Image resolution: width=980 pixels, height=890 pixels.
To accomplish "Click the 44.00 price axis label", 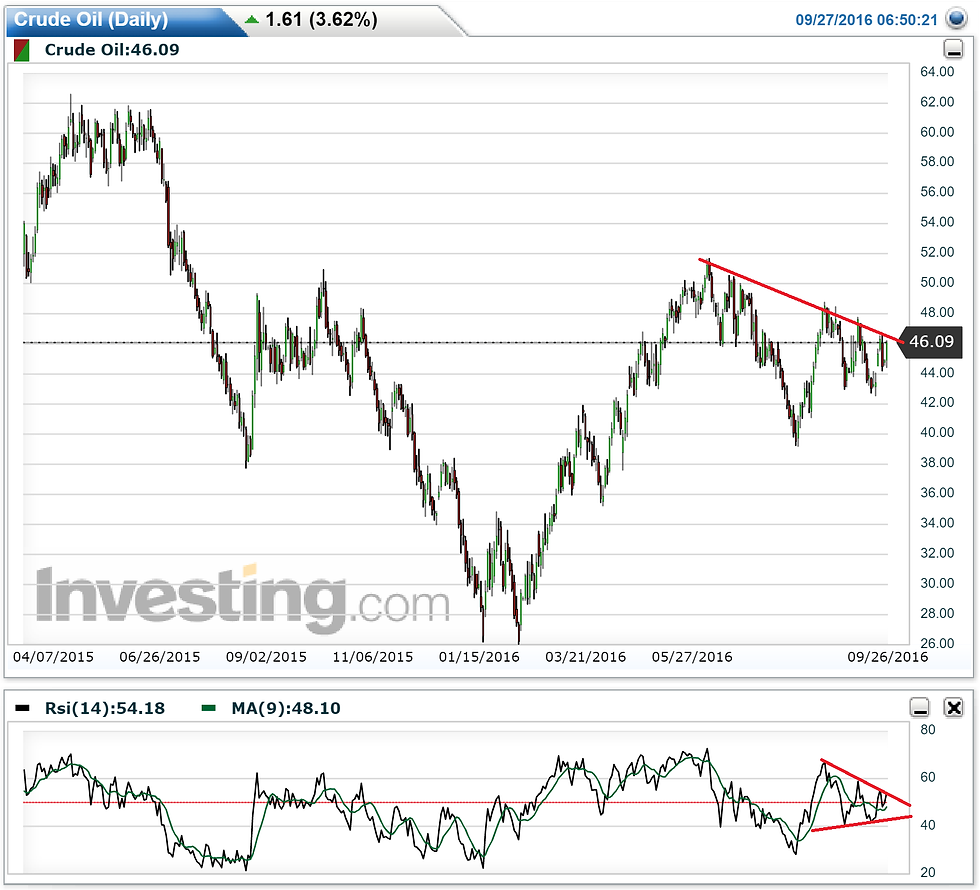I will pyautogui.click(x=937, y=372).
